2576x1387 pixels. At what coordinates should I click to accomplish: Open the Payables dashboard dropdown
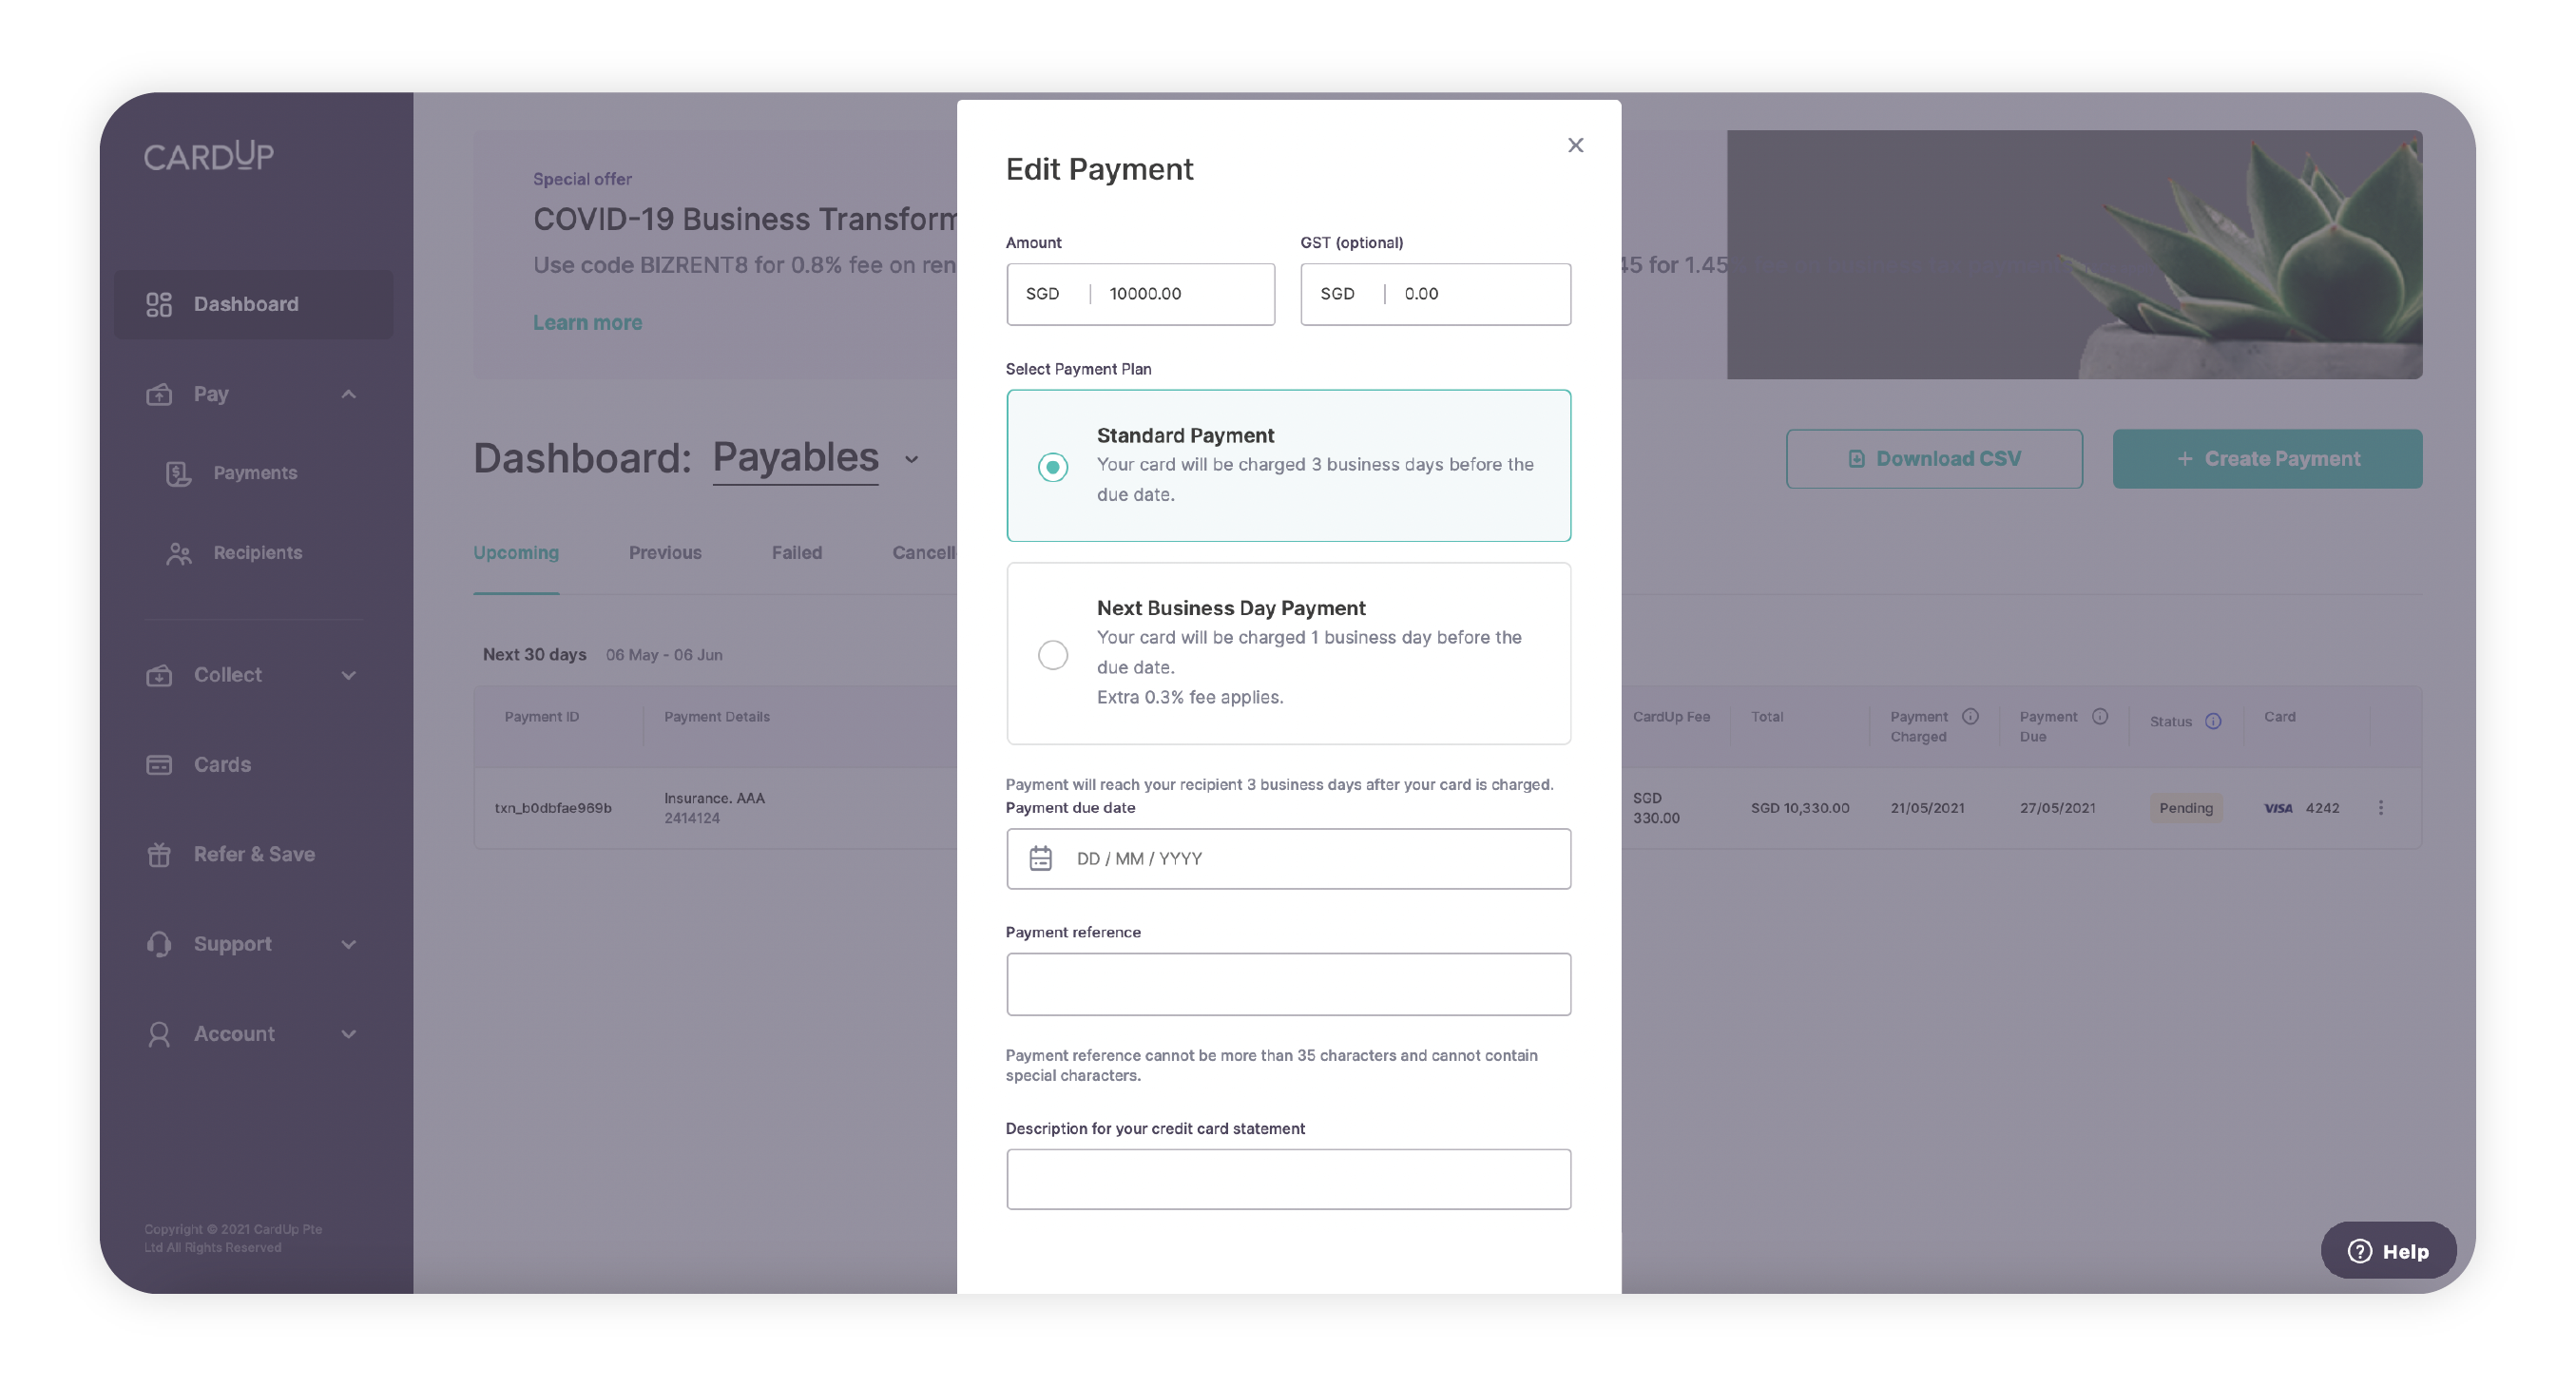pyautogui.click(x=911, y=459)
